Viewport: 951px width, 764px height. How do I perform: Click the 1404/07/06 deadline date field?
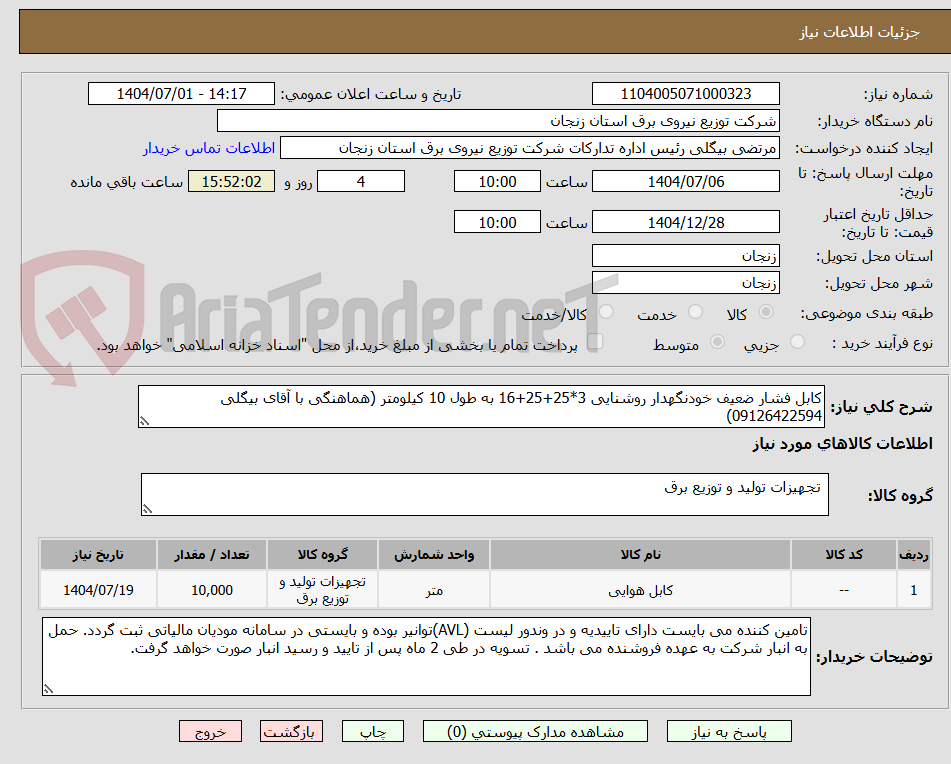point(686,181)
